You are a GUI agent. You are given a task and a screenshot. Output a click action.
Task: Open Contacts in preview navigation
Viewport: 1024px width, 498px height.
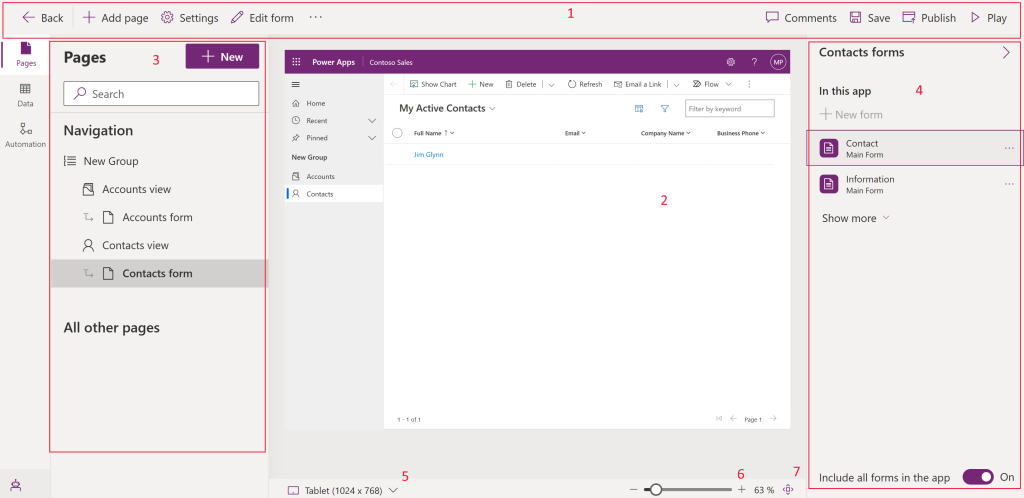click(x=334, y=194)
